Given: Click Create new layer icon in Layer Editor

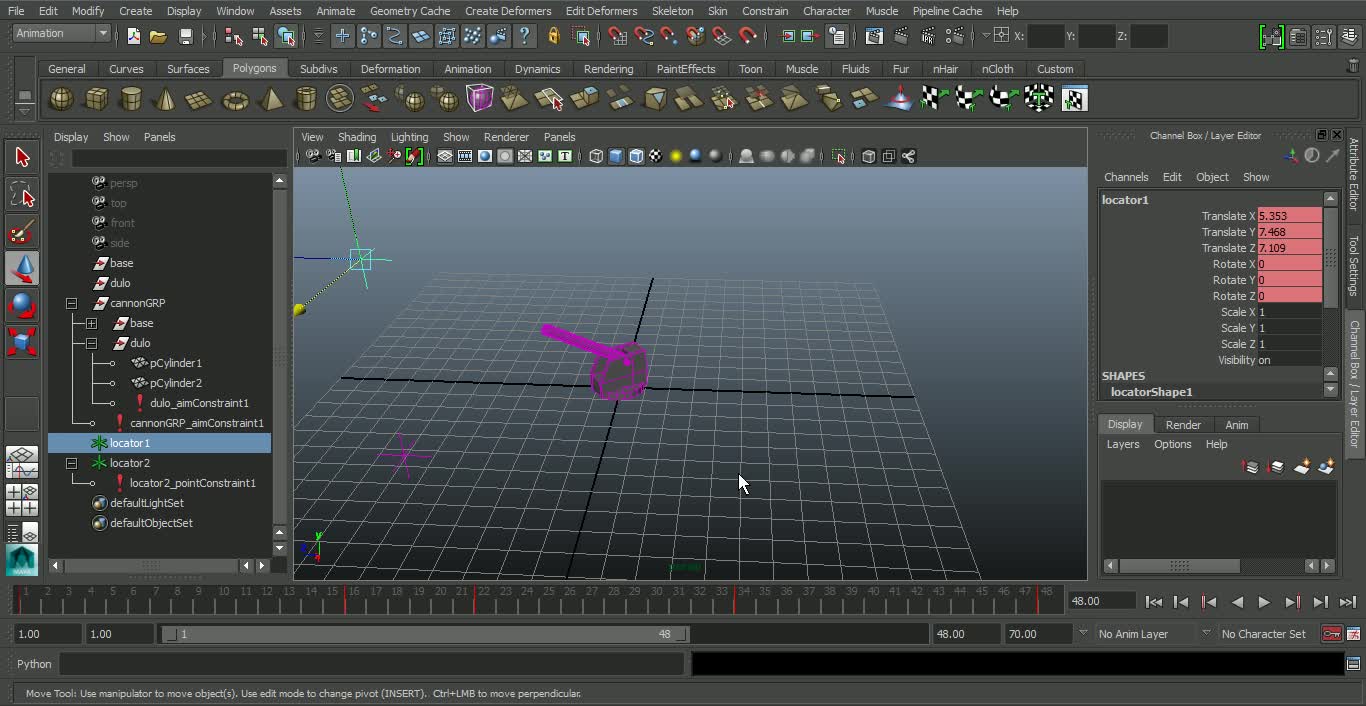Looking at the screenshot, I should pyautogui.click(x=1301, y=467).
